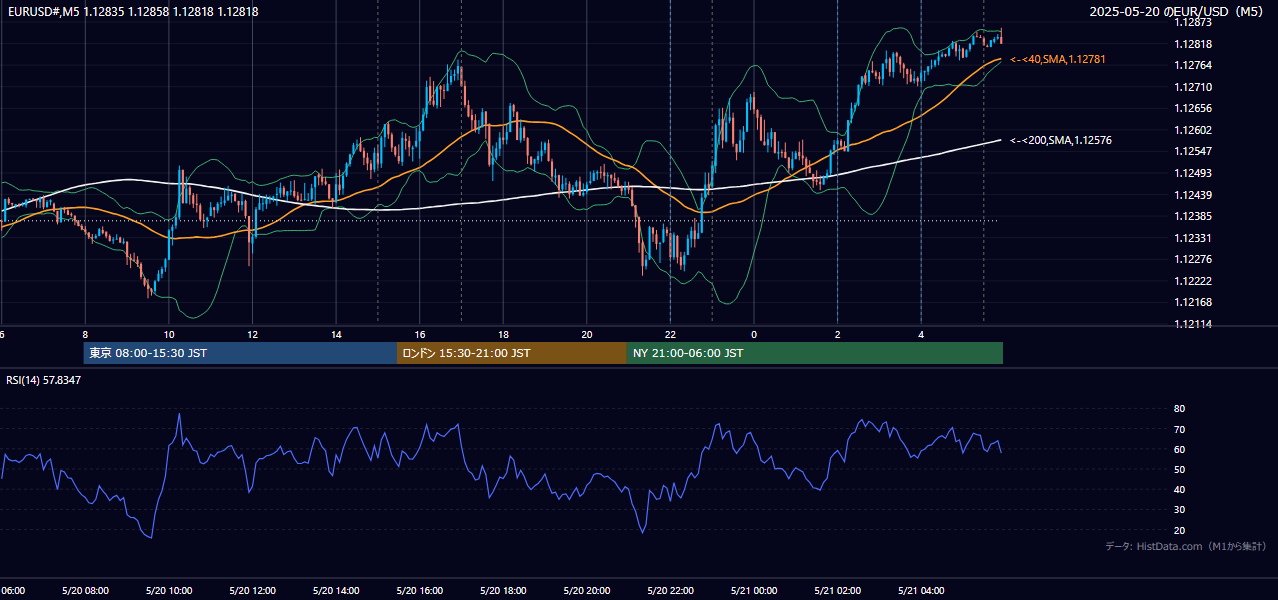Click price axis value 1.12439
Image resolution: width=1278 pixels, height=600 pixels.
[x=1193, y=195]
